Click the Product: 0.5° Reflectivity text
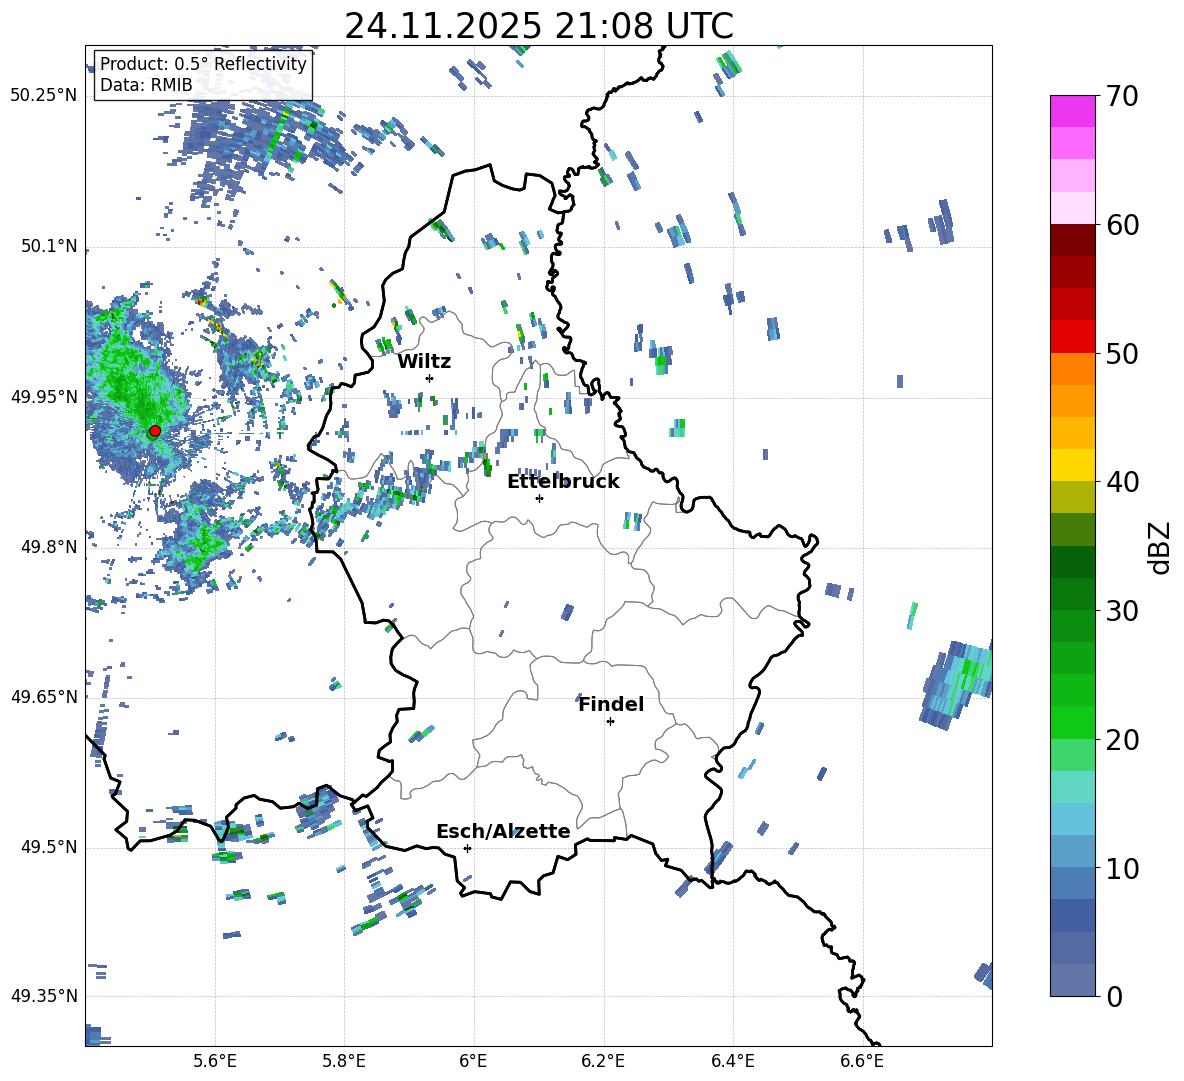1184x1081 pixels. point(203,64)
